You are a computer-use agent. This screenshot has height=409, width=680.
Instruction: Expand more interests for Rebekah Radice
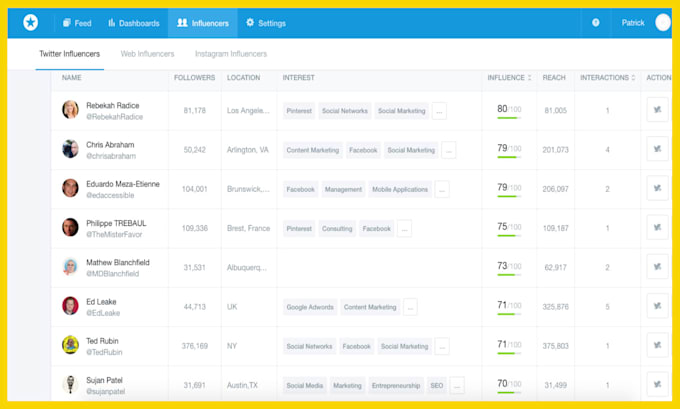tap(439, 111)
